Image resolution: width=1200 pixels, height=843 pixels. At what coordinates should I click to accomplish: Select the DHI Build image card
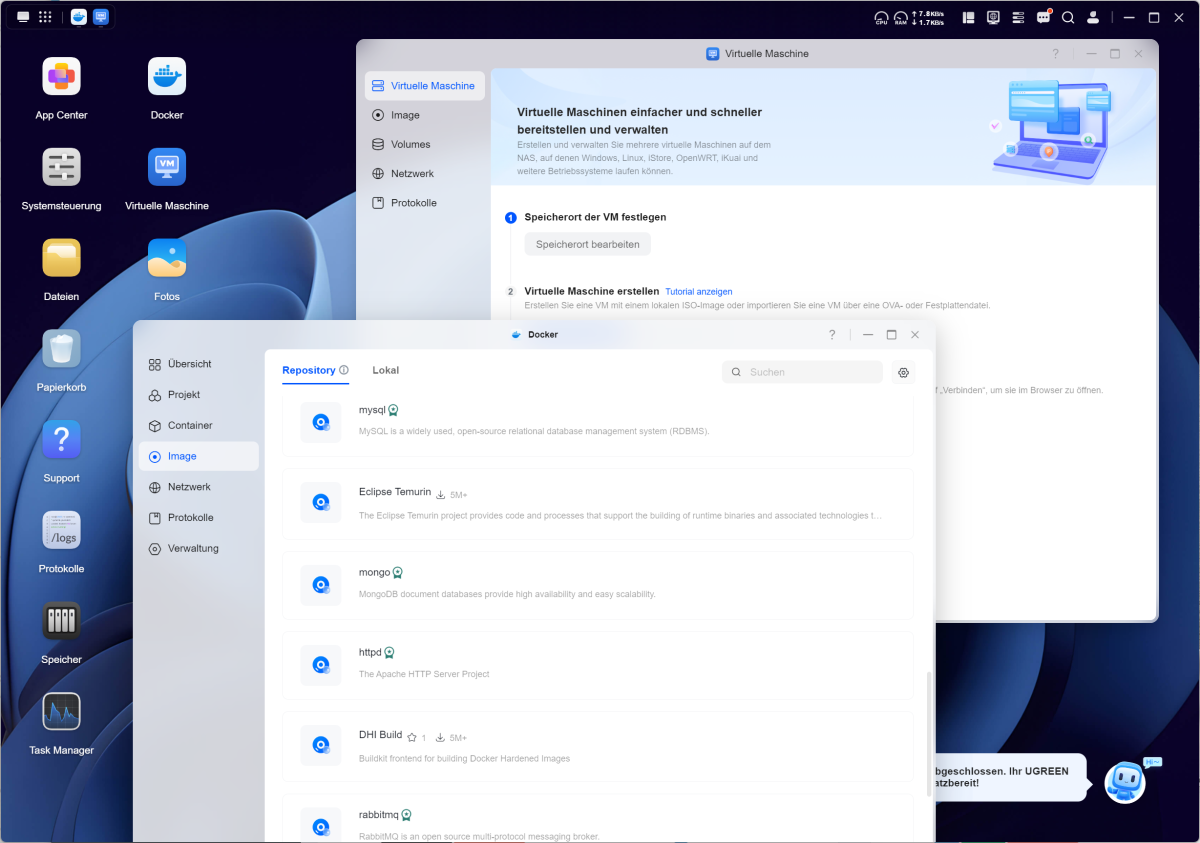(598, 746)
